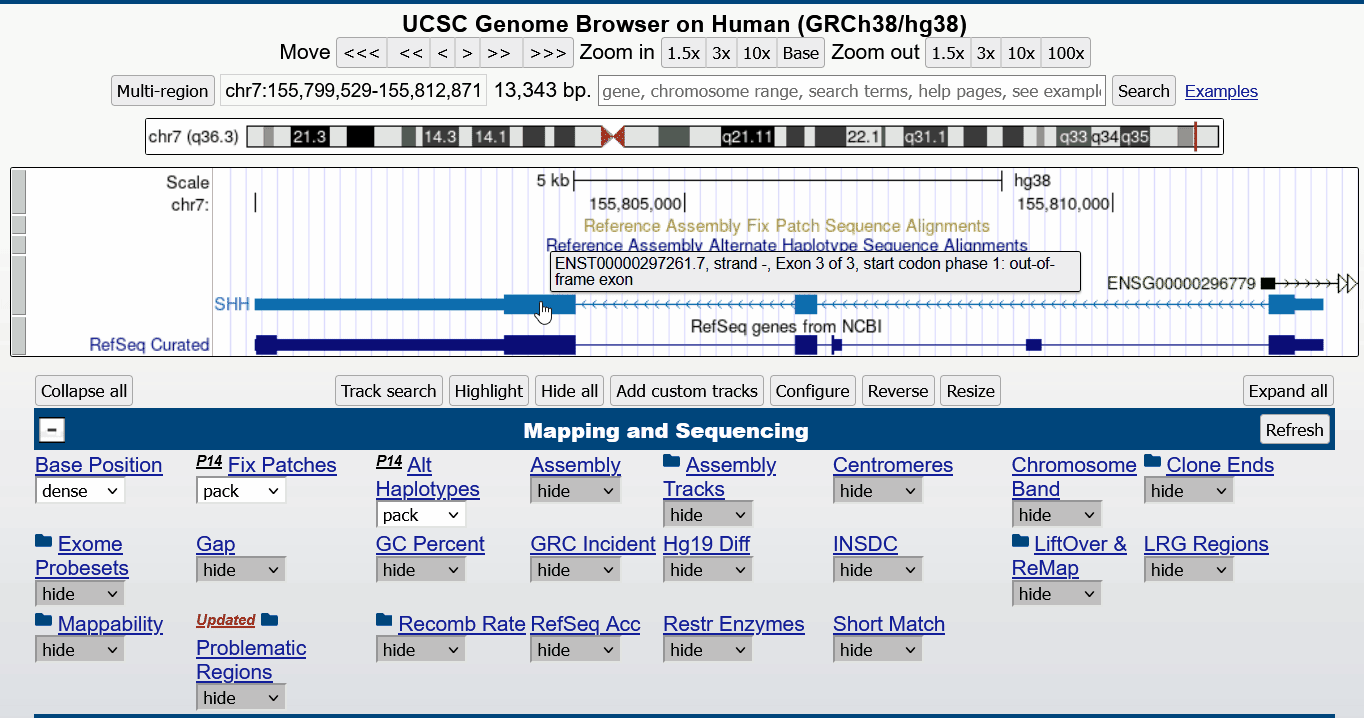This screenshot has width=1364, height=718.
Task: Click the chr7 chromosome ideogram position marker
Action: point(1195,136)
